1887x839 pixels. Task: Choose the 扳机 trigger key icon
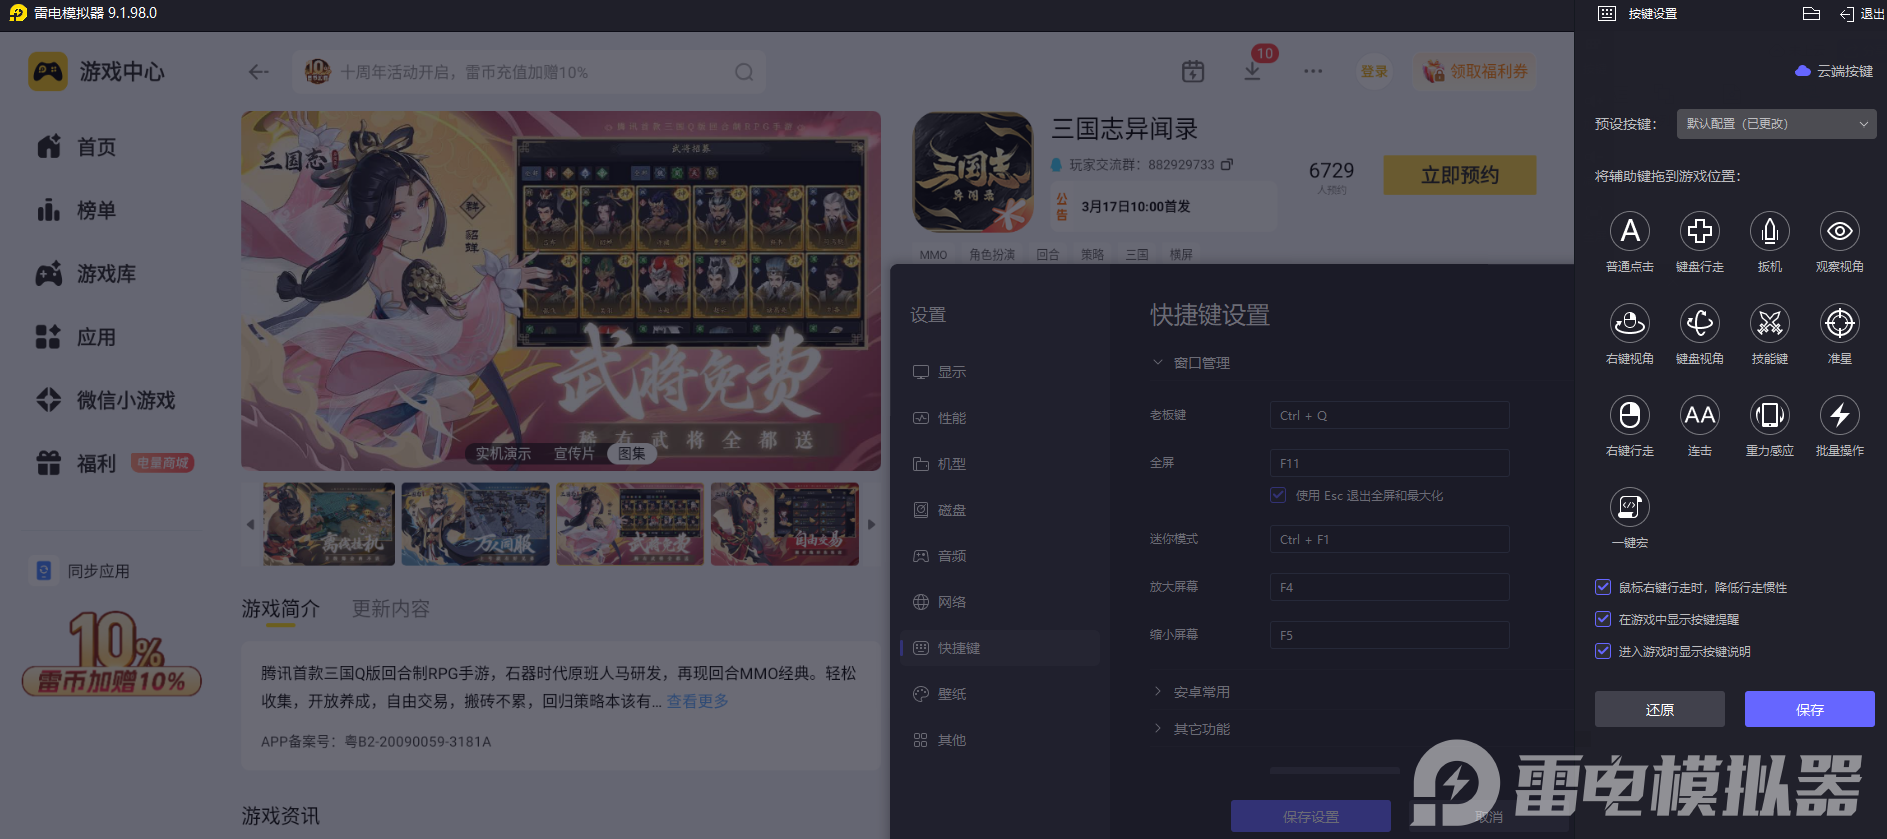pyautogui.click(x=1770, y=231)
